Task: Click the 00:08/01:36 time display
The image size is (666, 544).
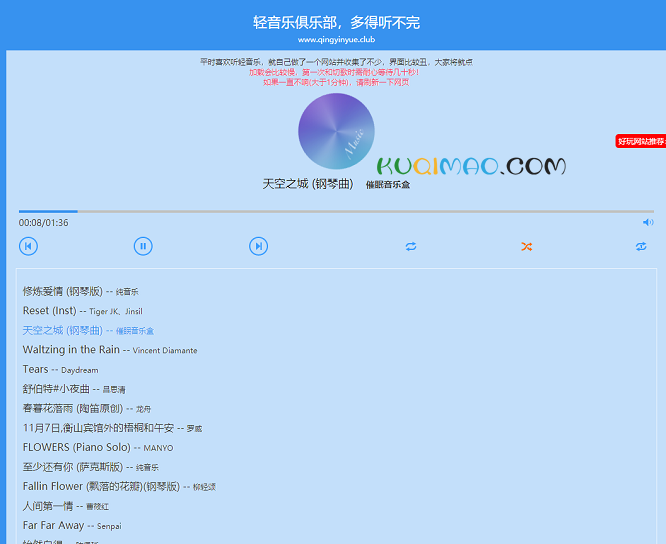Action: click(43, 223)
